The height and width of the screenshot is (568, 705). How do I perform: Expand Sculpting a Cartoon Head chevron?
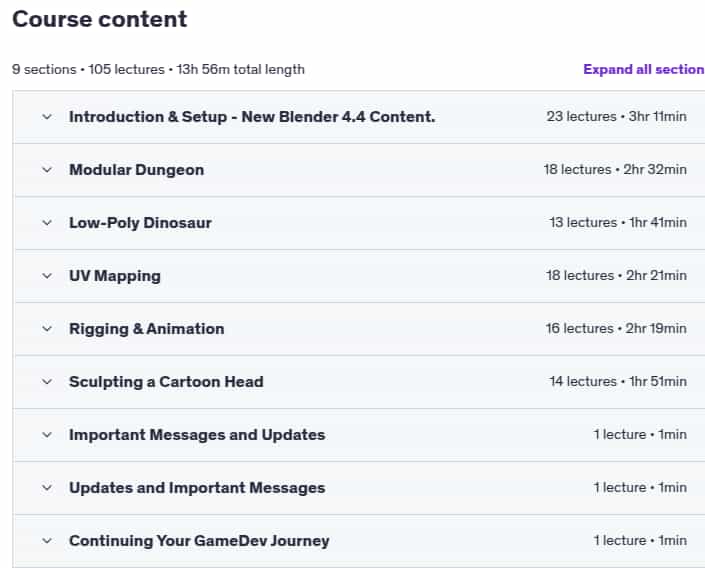pyautogui.click(x=47, y=382)
